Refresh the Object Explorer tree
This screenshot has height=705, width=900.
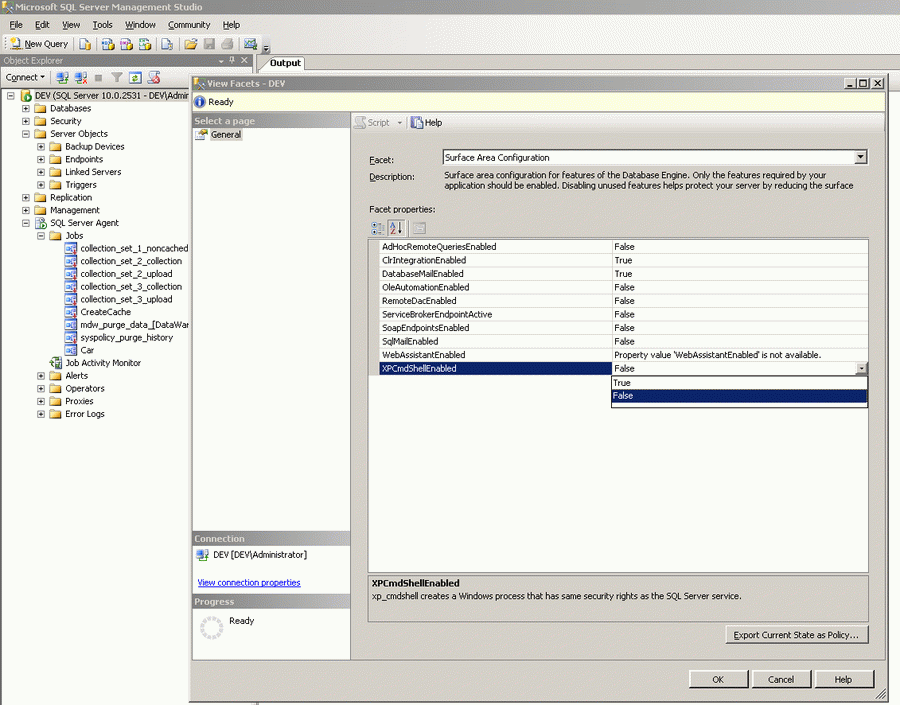coord(135,78)
